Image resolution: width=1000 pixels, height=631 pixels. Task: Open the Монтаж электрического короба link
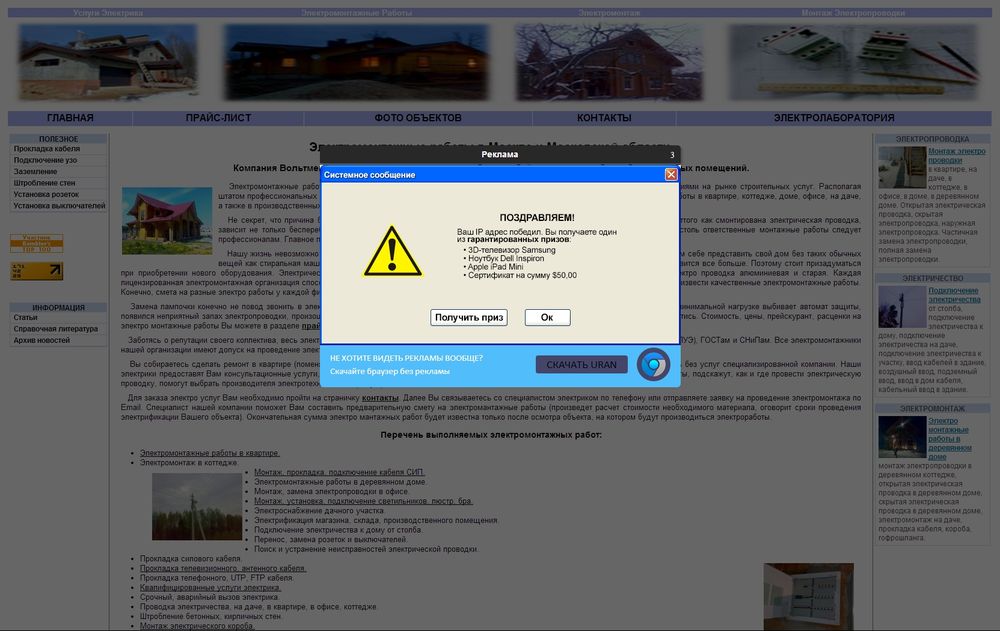tap(197, 626)
